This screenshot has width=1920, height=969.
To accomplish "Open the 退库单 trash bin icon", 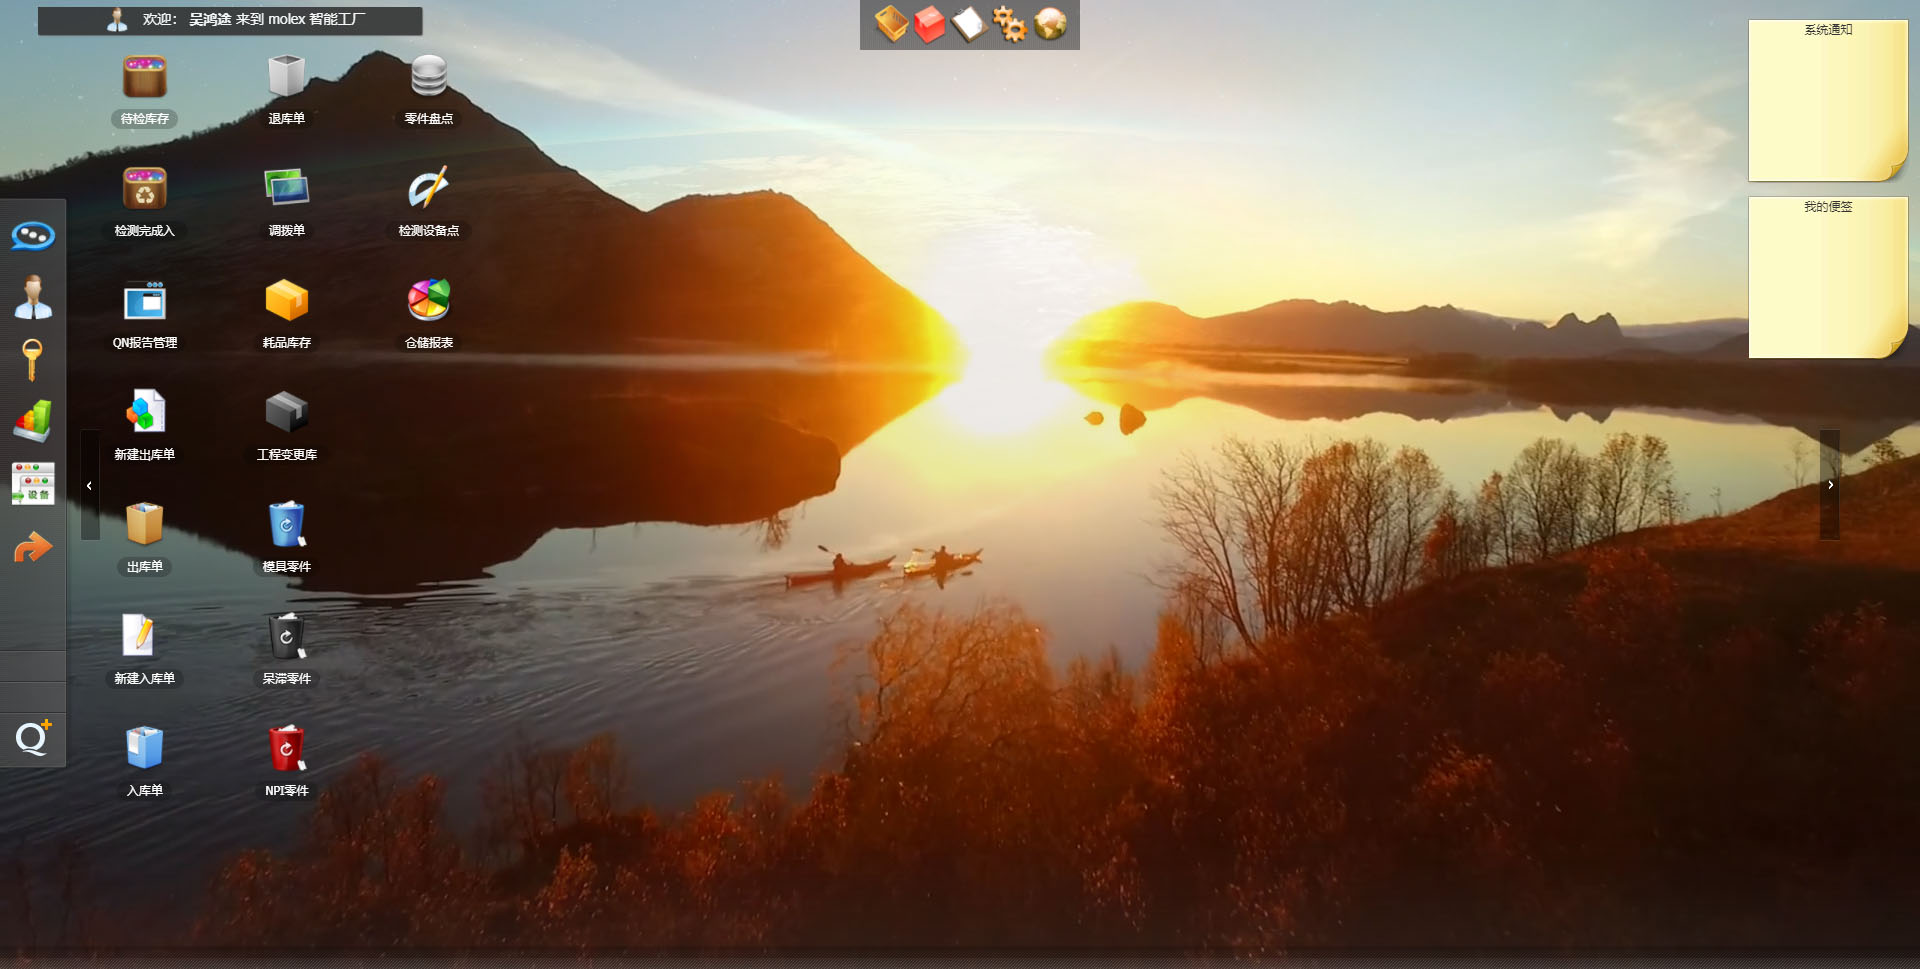I will [x=286, y=78].
